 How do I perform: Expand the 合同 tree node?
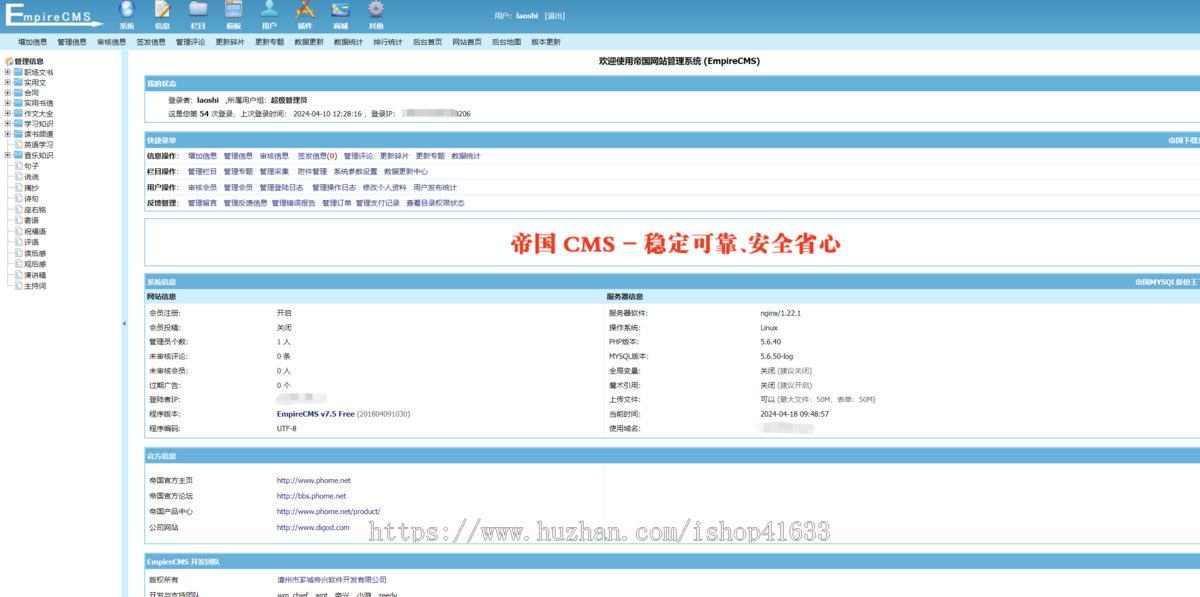pos(7,92)
